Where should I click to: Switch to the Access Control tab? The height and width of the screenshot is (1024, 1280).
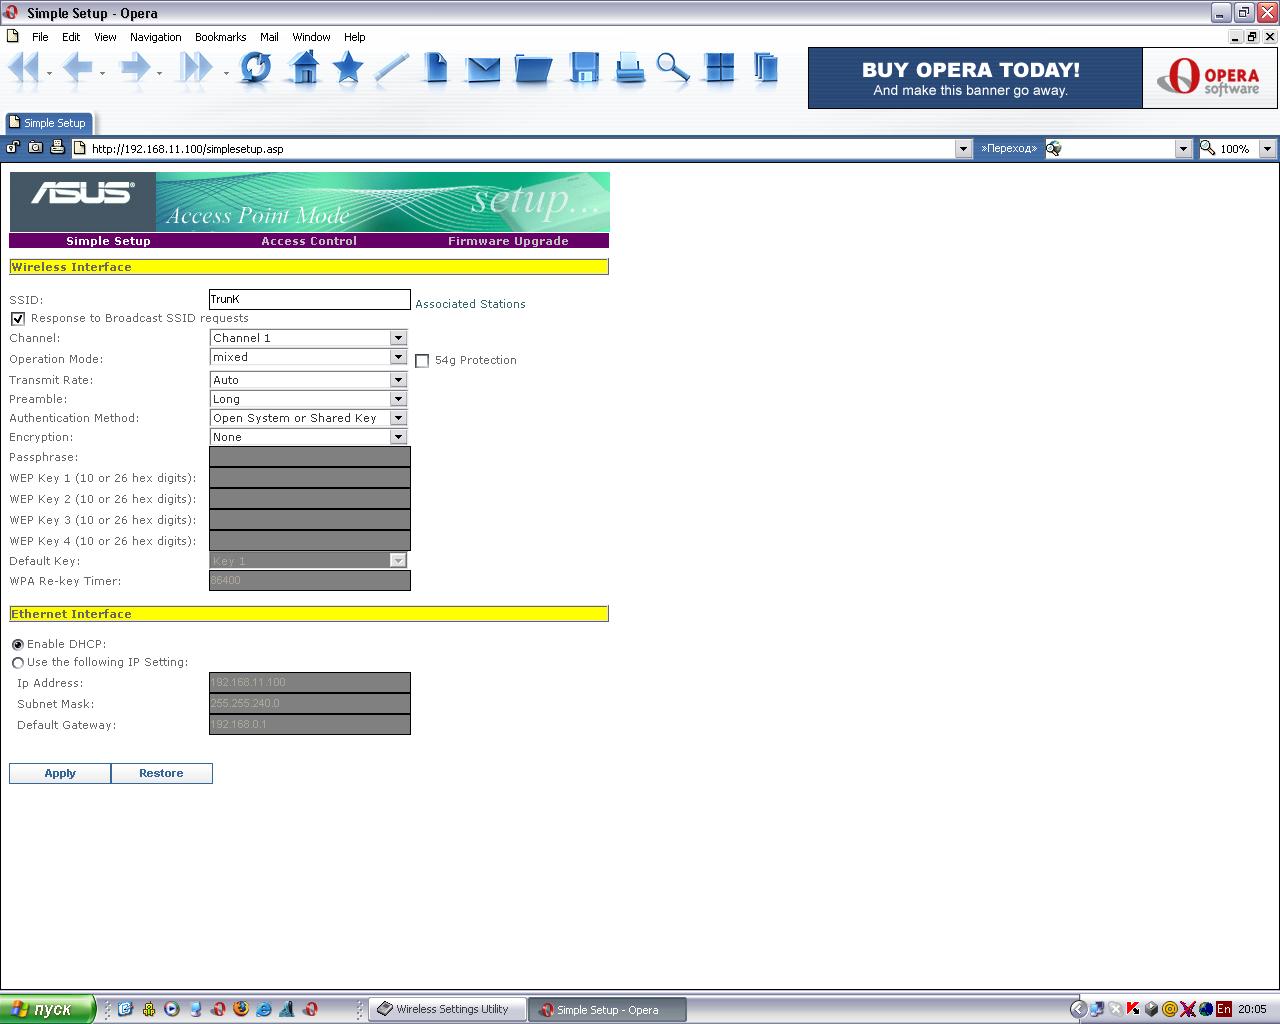point(309,241)
